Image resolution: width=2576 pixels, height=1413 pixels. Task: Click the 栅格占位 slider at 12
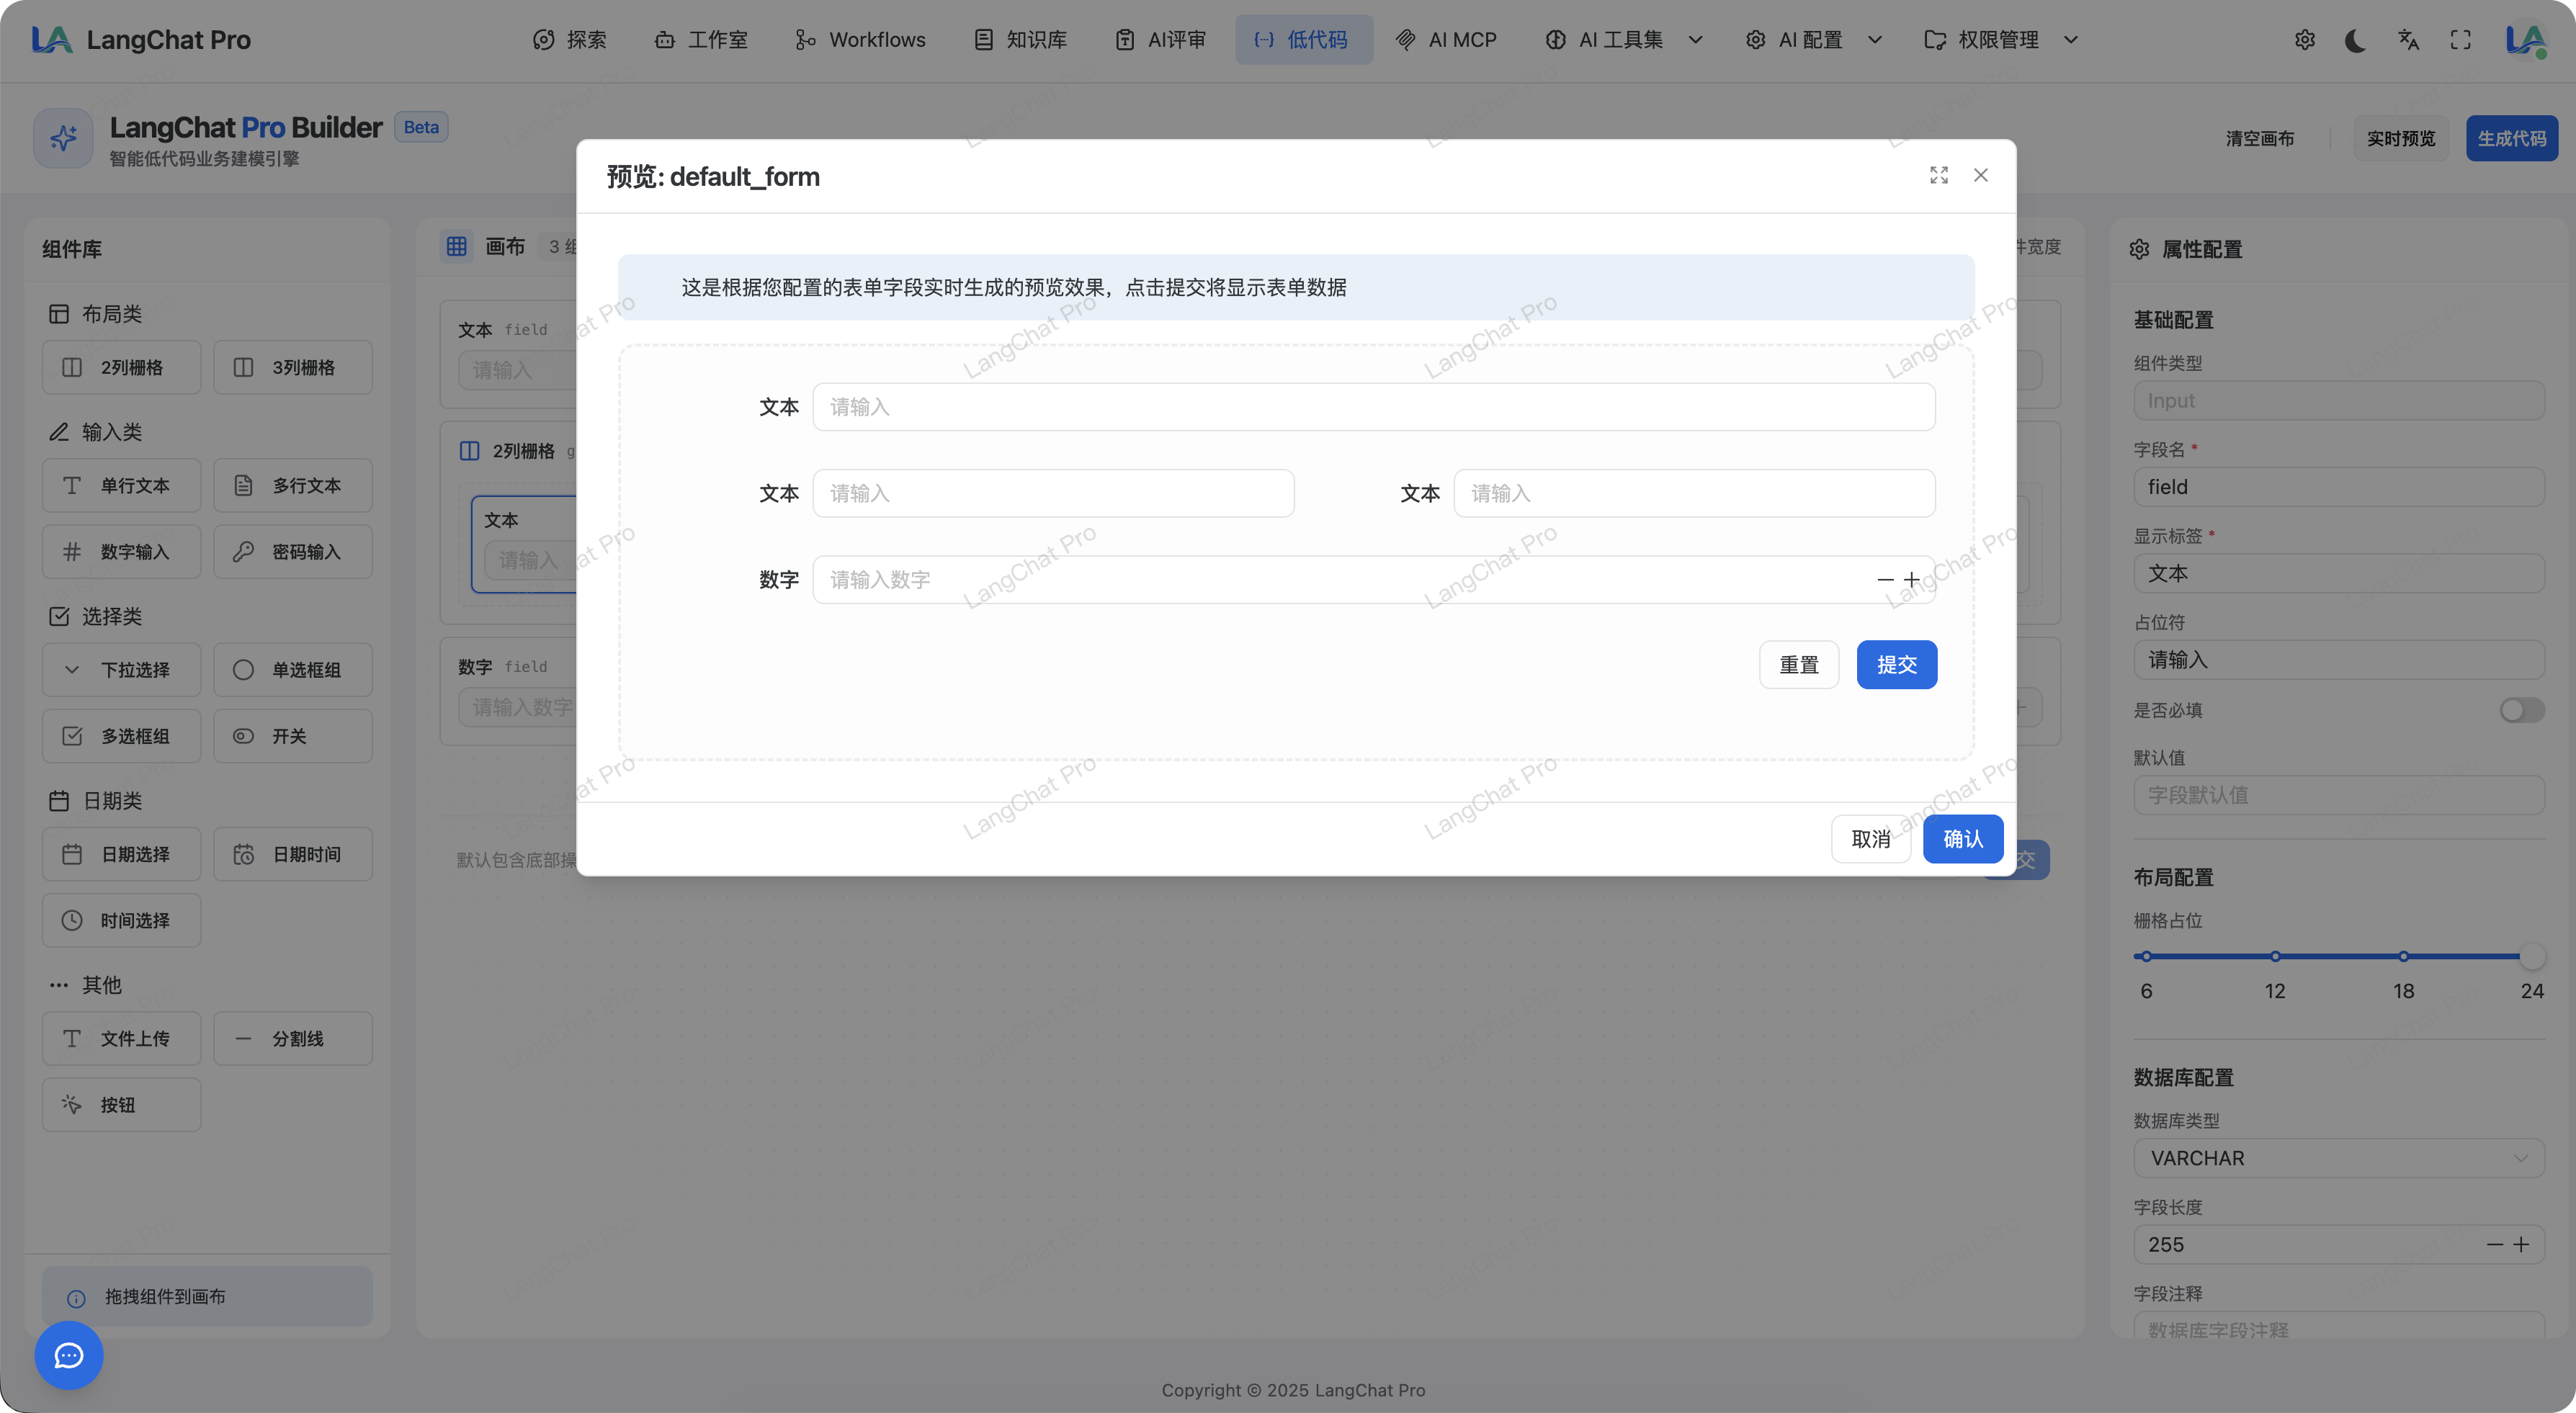[2275, 956]
